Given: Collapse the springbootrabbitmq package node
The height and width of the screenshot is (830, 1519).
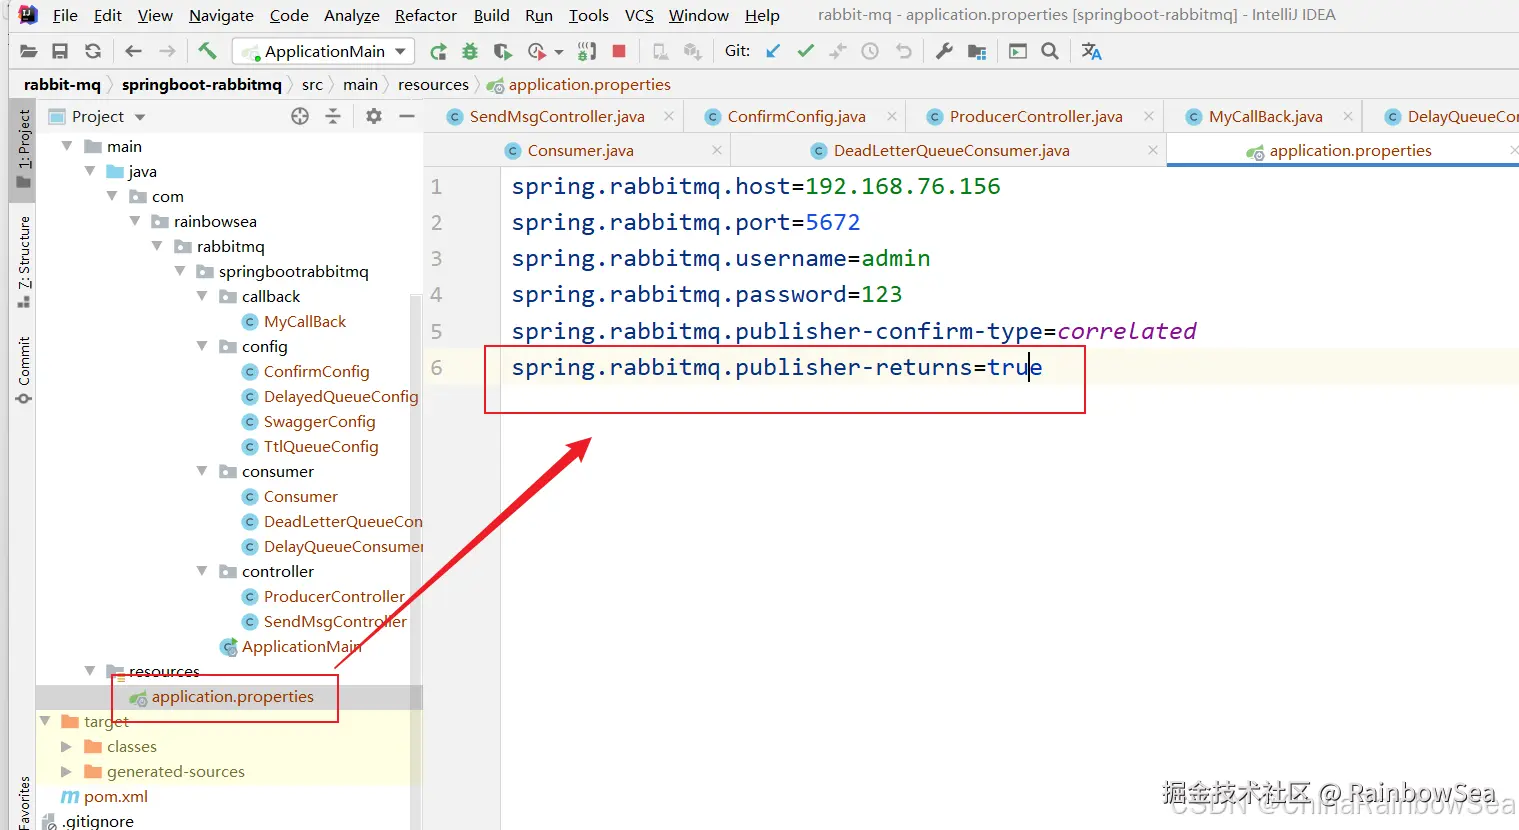Looking at the screenshot, I should tap(180, 271).
